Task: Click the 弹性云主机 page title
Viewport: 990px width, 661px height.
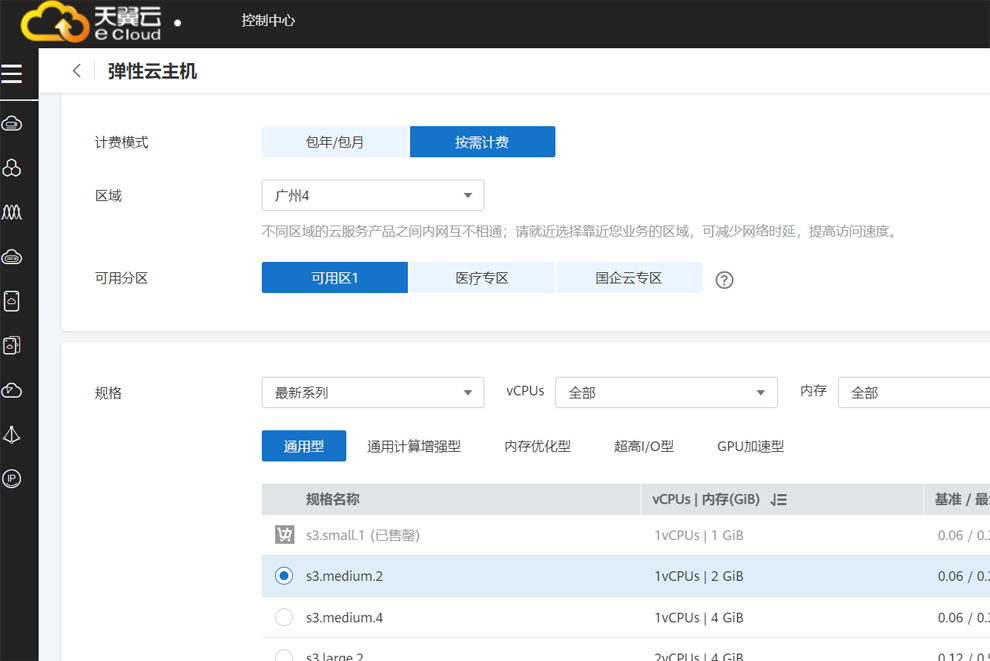Action: [x=152, y=71]
